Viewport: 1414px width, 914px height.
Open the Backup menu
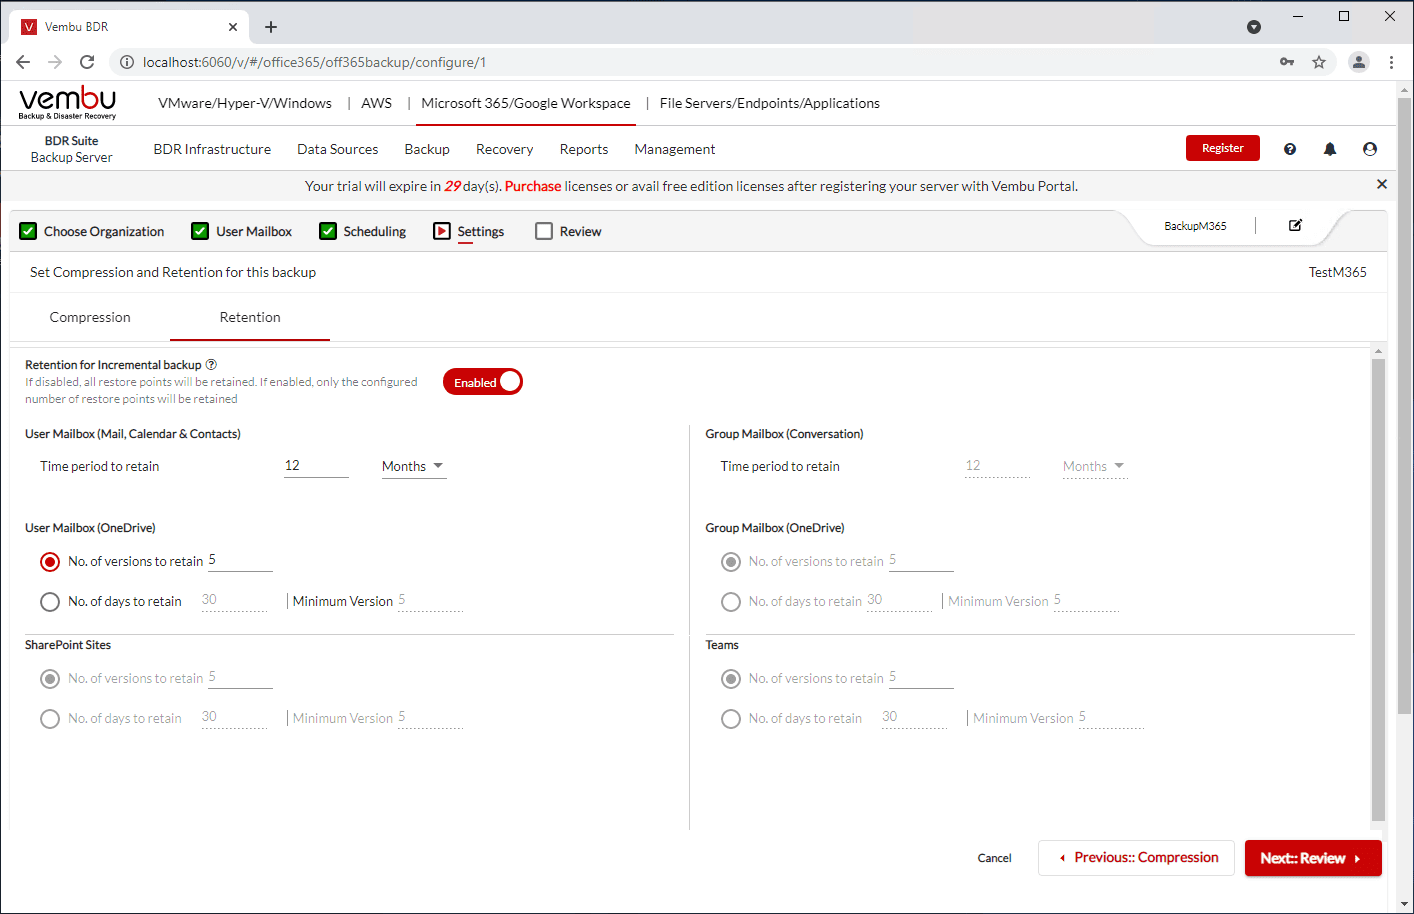point(427,149)
